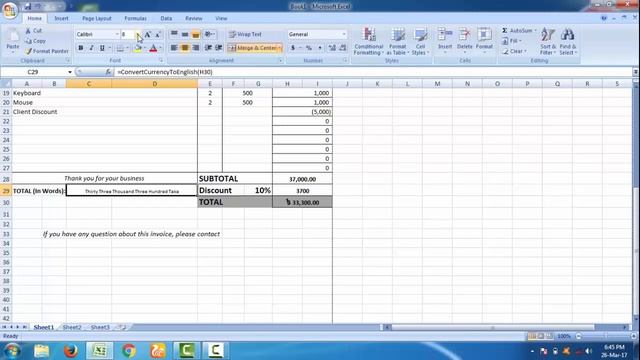Decrease cell indent

[x=208, y=48]
